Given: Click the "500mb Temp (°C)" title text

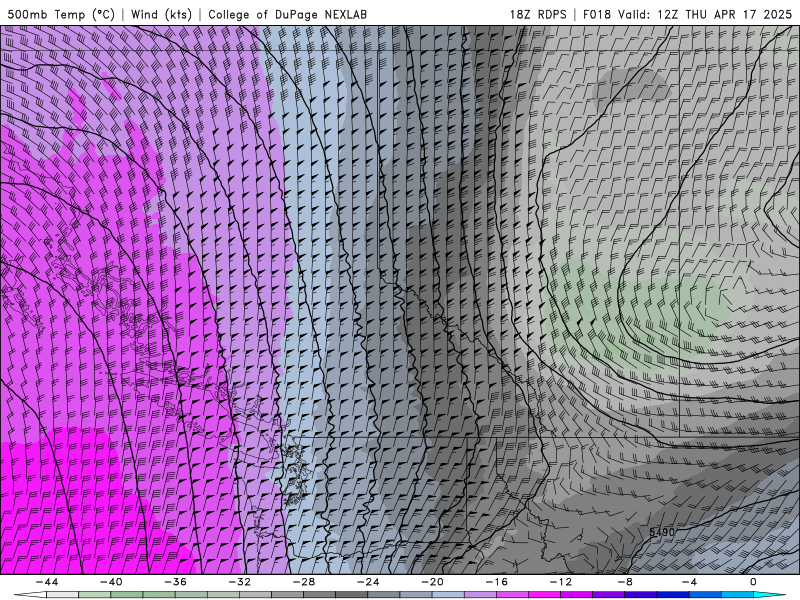Looking at the screenshot, I should pyautogui.click(x=61, y=14).
